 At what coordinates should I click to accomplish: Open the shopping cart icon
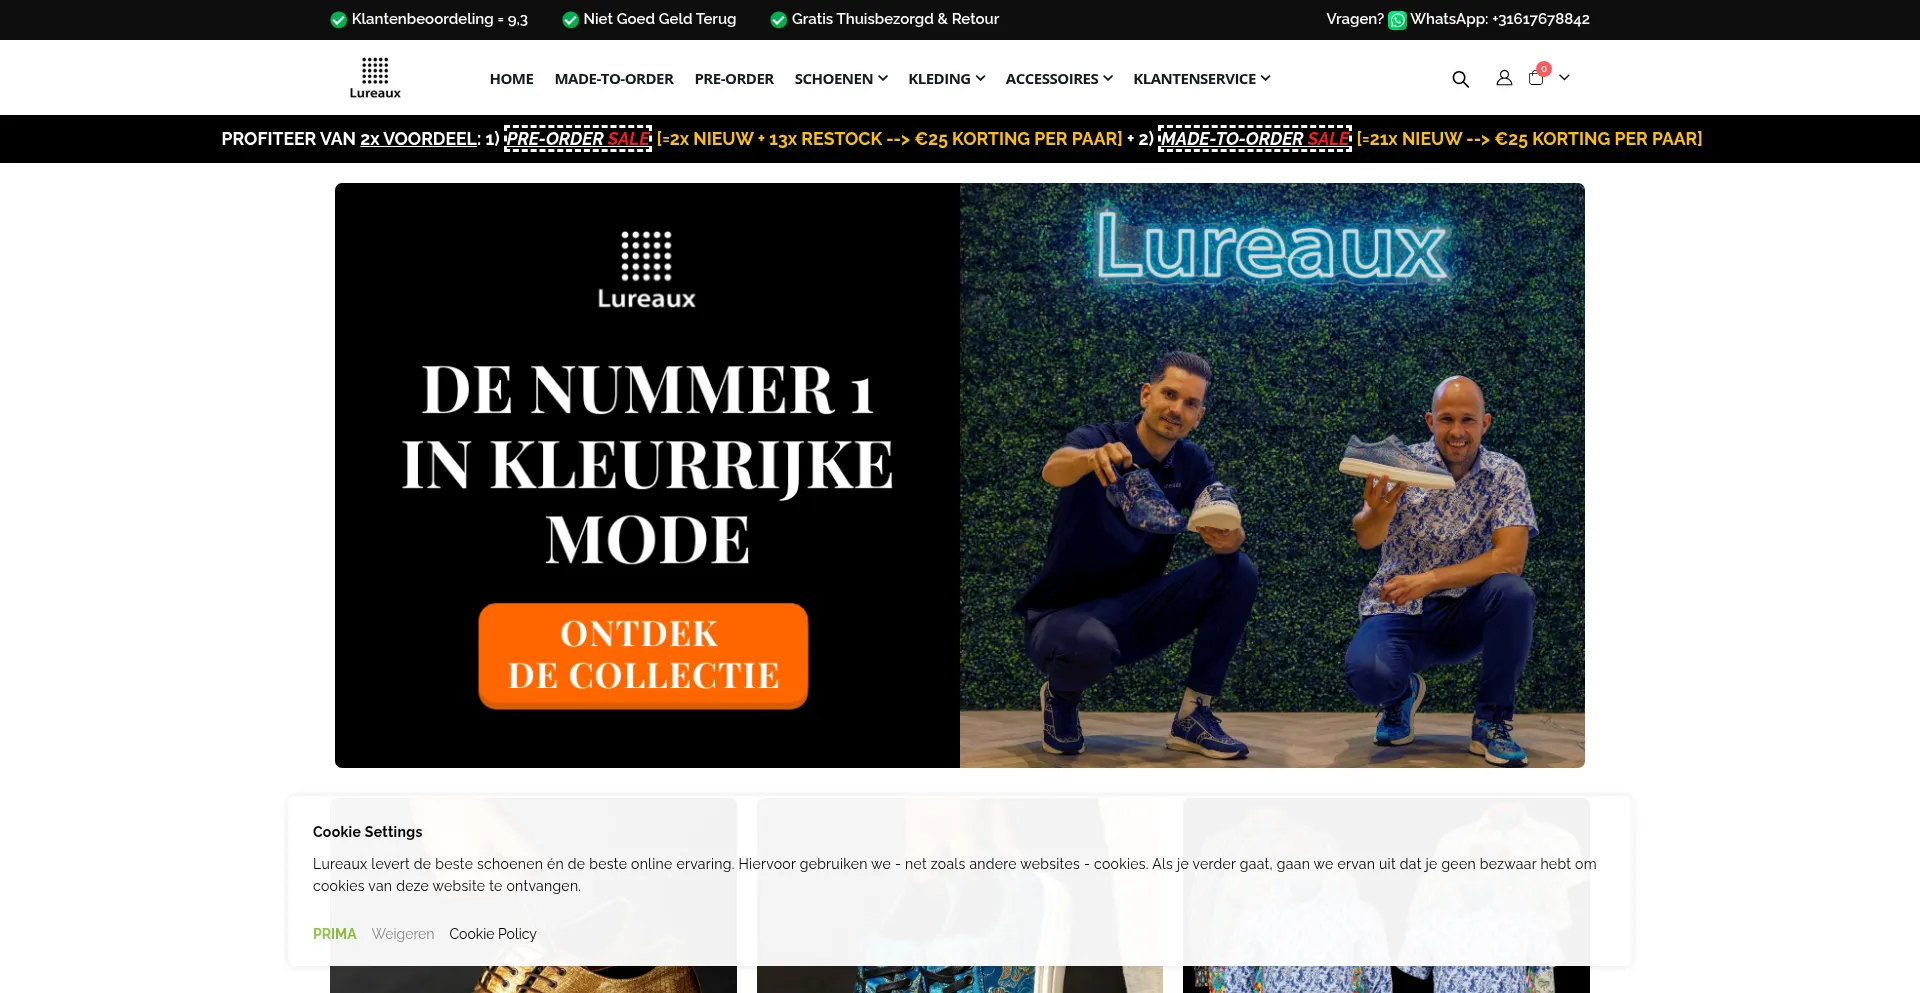pyautogui.click(x=1536, y=78)
